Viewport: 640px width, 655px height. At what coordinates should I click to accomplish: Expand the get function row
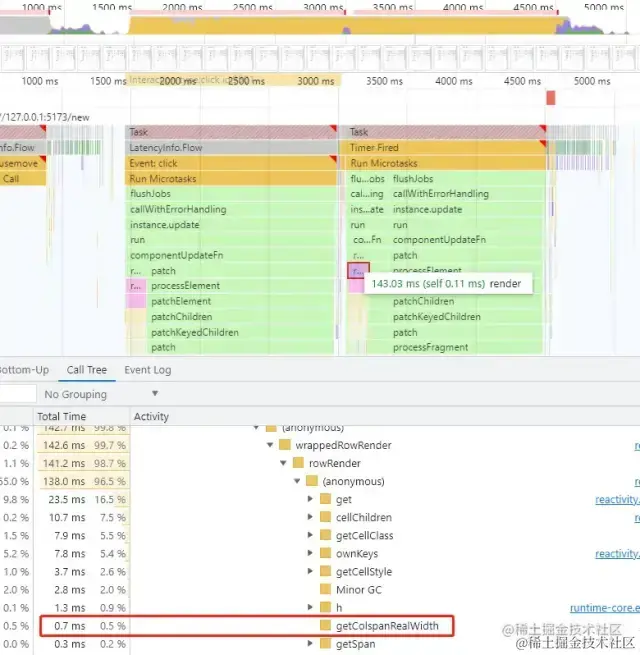310,499
